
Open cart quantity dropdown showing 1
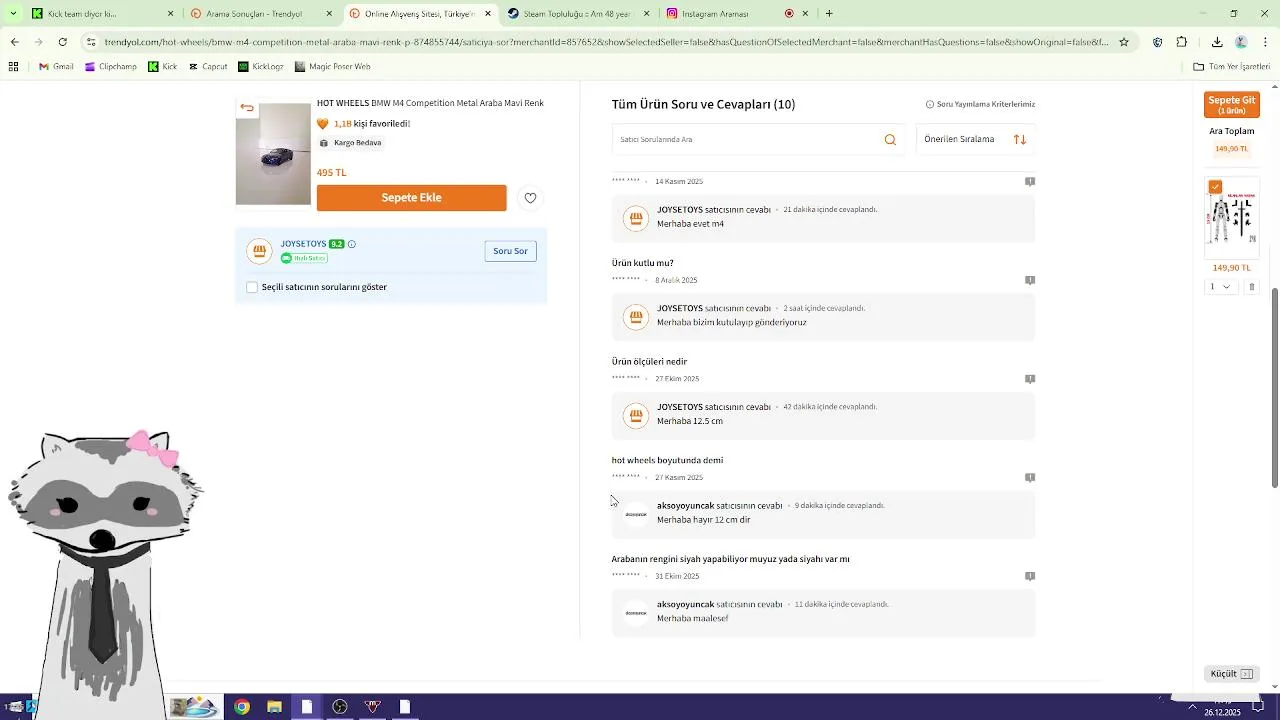click(x=1221, y=287)
